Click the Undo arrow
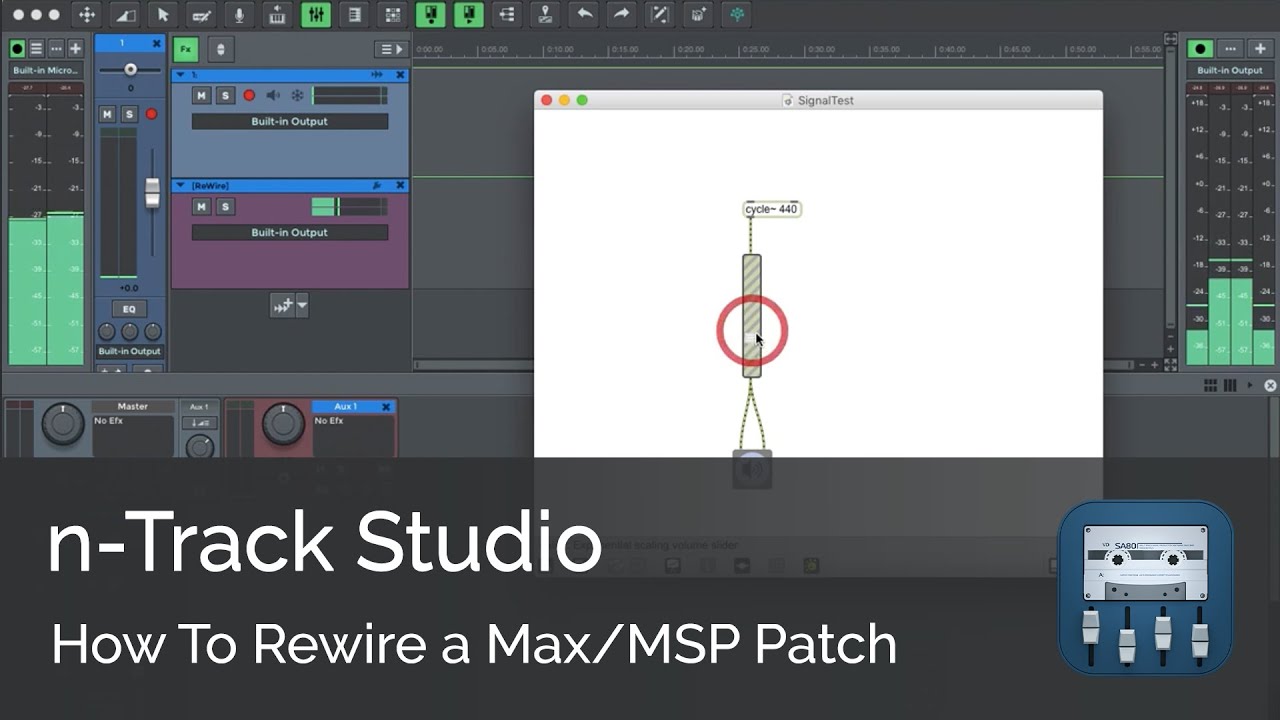 [x=584, y=15]
